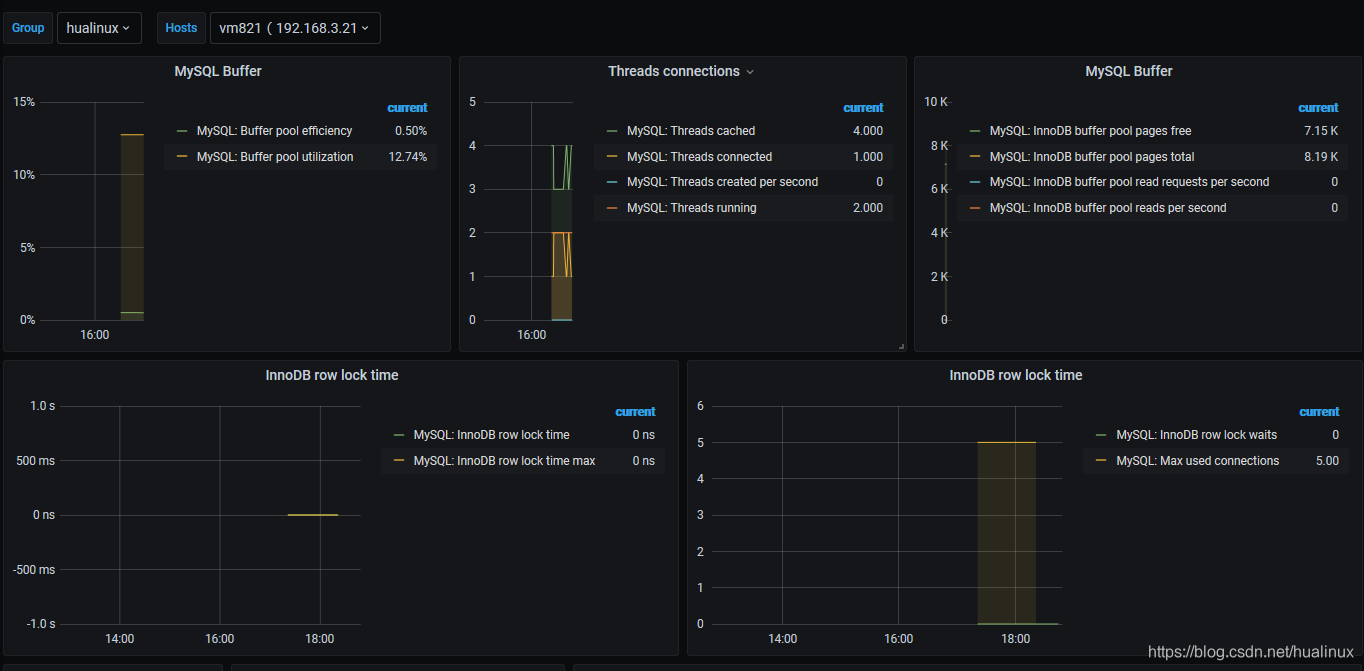Sort by current in left row lock legend
Viewport: 1364px width, 671px height.
pos(635,412)
